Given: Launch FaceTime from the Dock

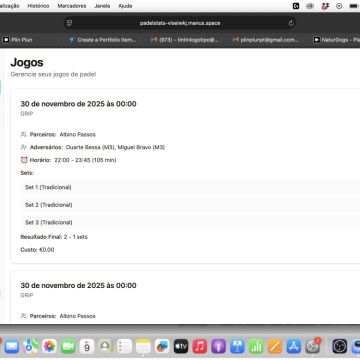Looking at the screenshot, I should click(x=68, y=346).
